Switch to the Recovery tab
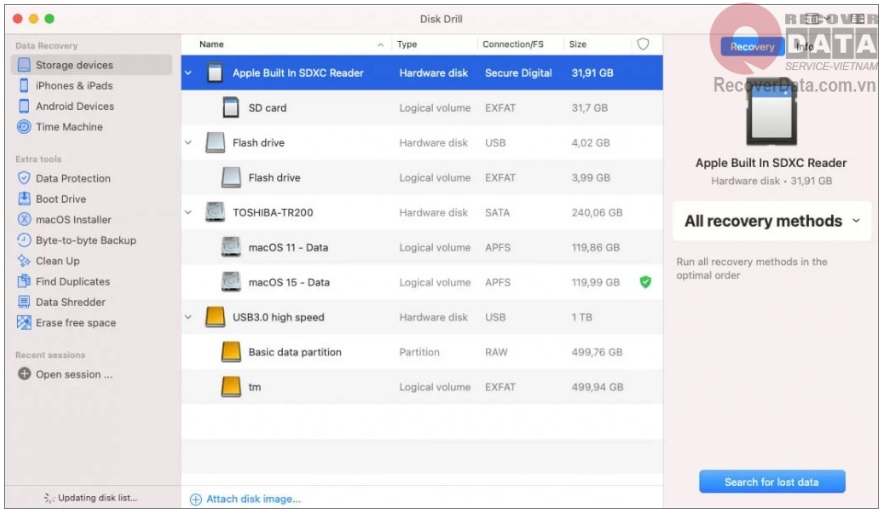 752,47
